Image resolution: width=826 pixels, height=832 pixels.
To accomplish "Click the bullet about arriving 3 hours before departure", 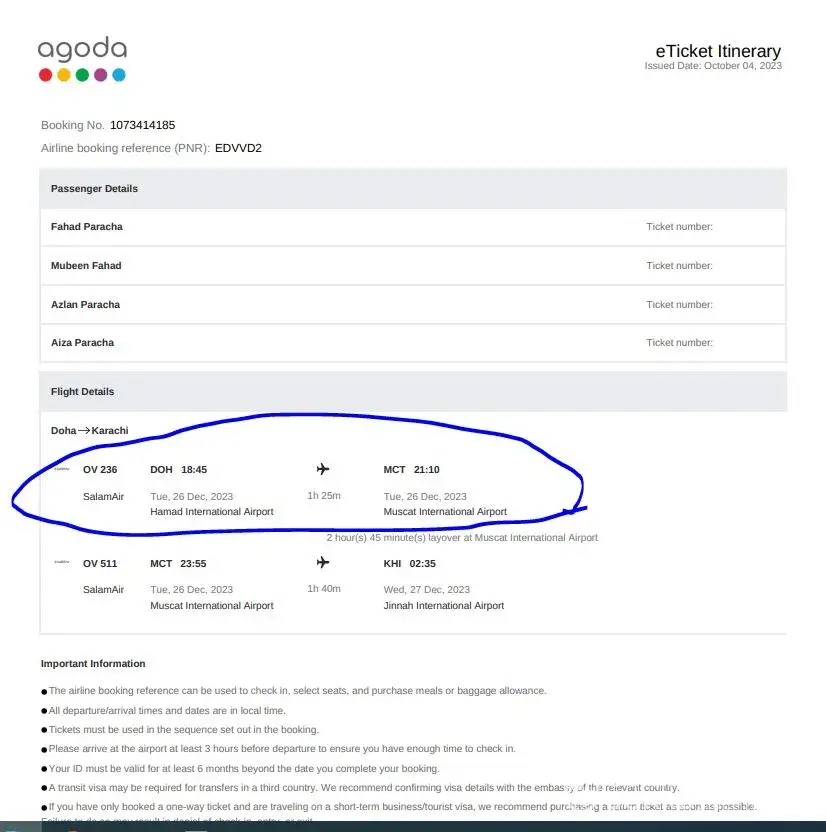I will click(x=279, y=749).
